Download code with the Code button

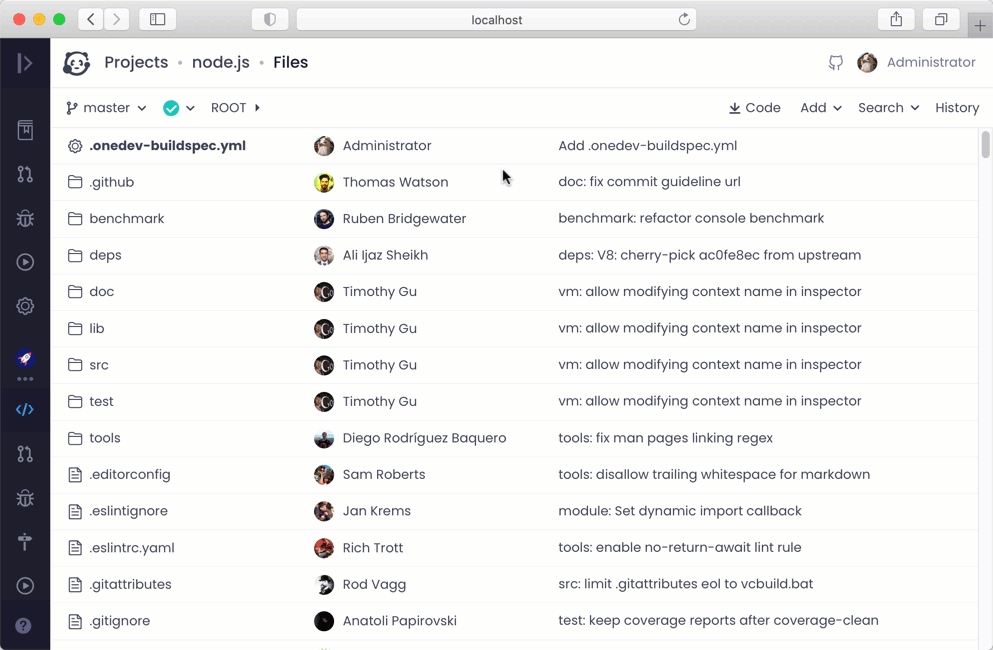[754, 108]
